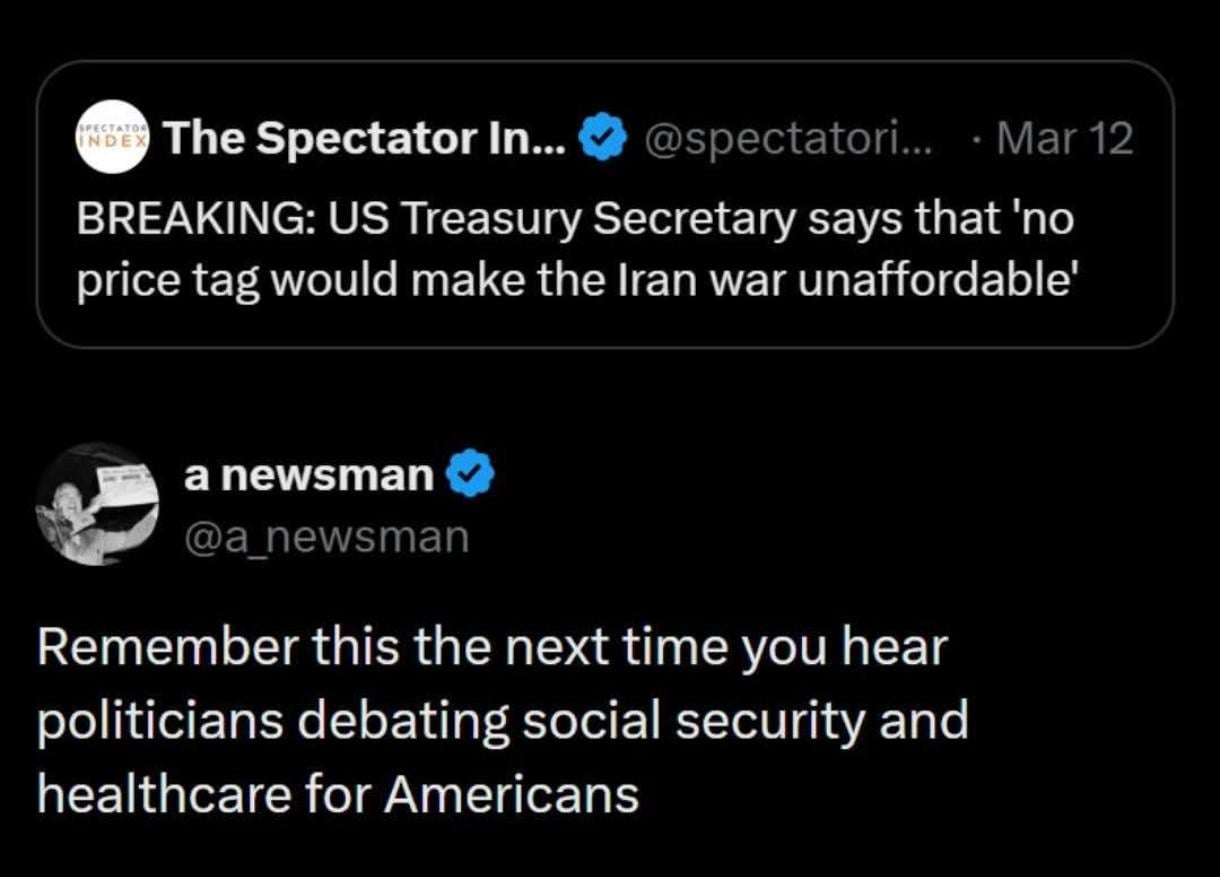This screenshot has height=877, width=1220.
Task: Click the line starting "Remember this"
Action: 491,649
